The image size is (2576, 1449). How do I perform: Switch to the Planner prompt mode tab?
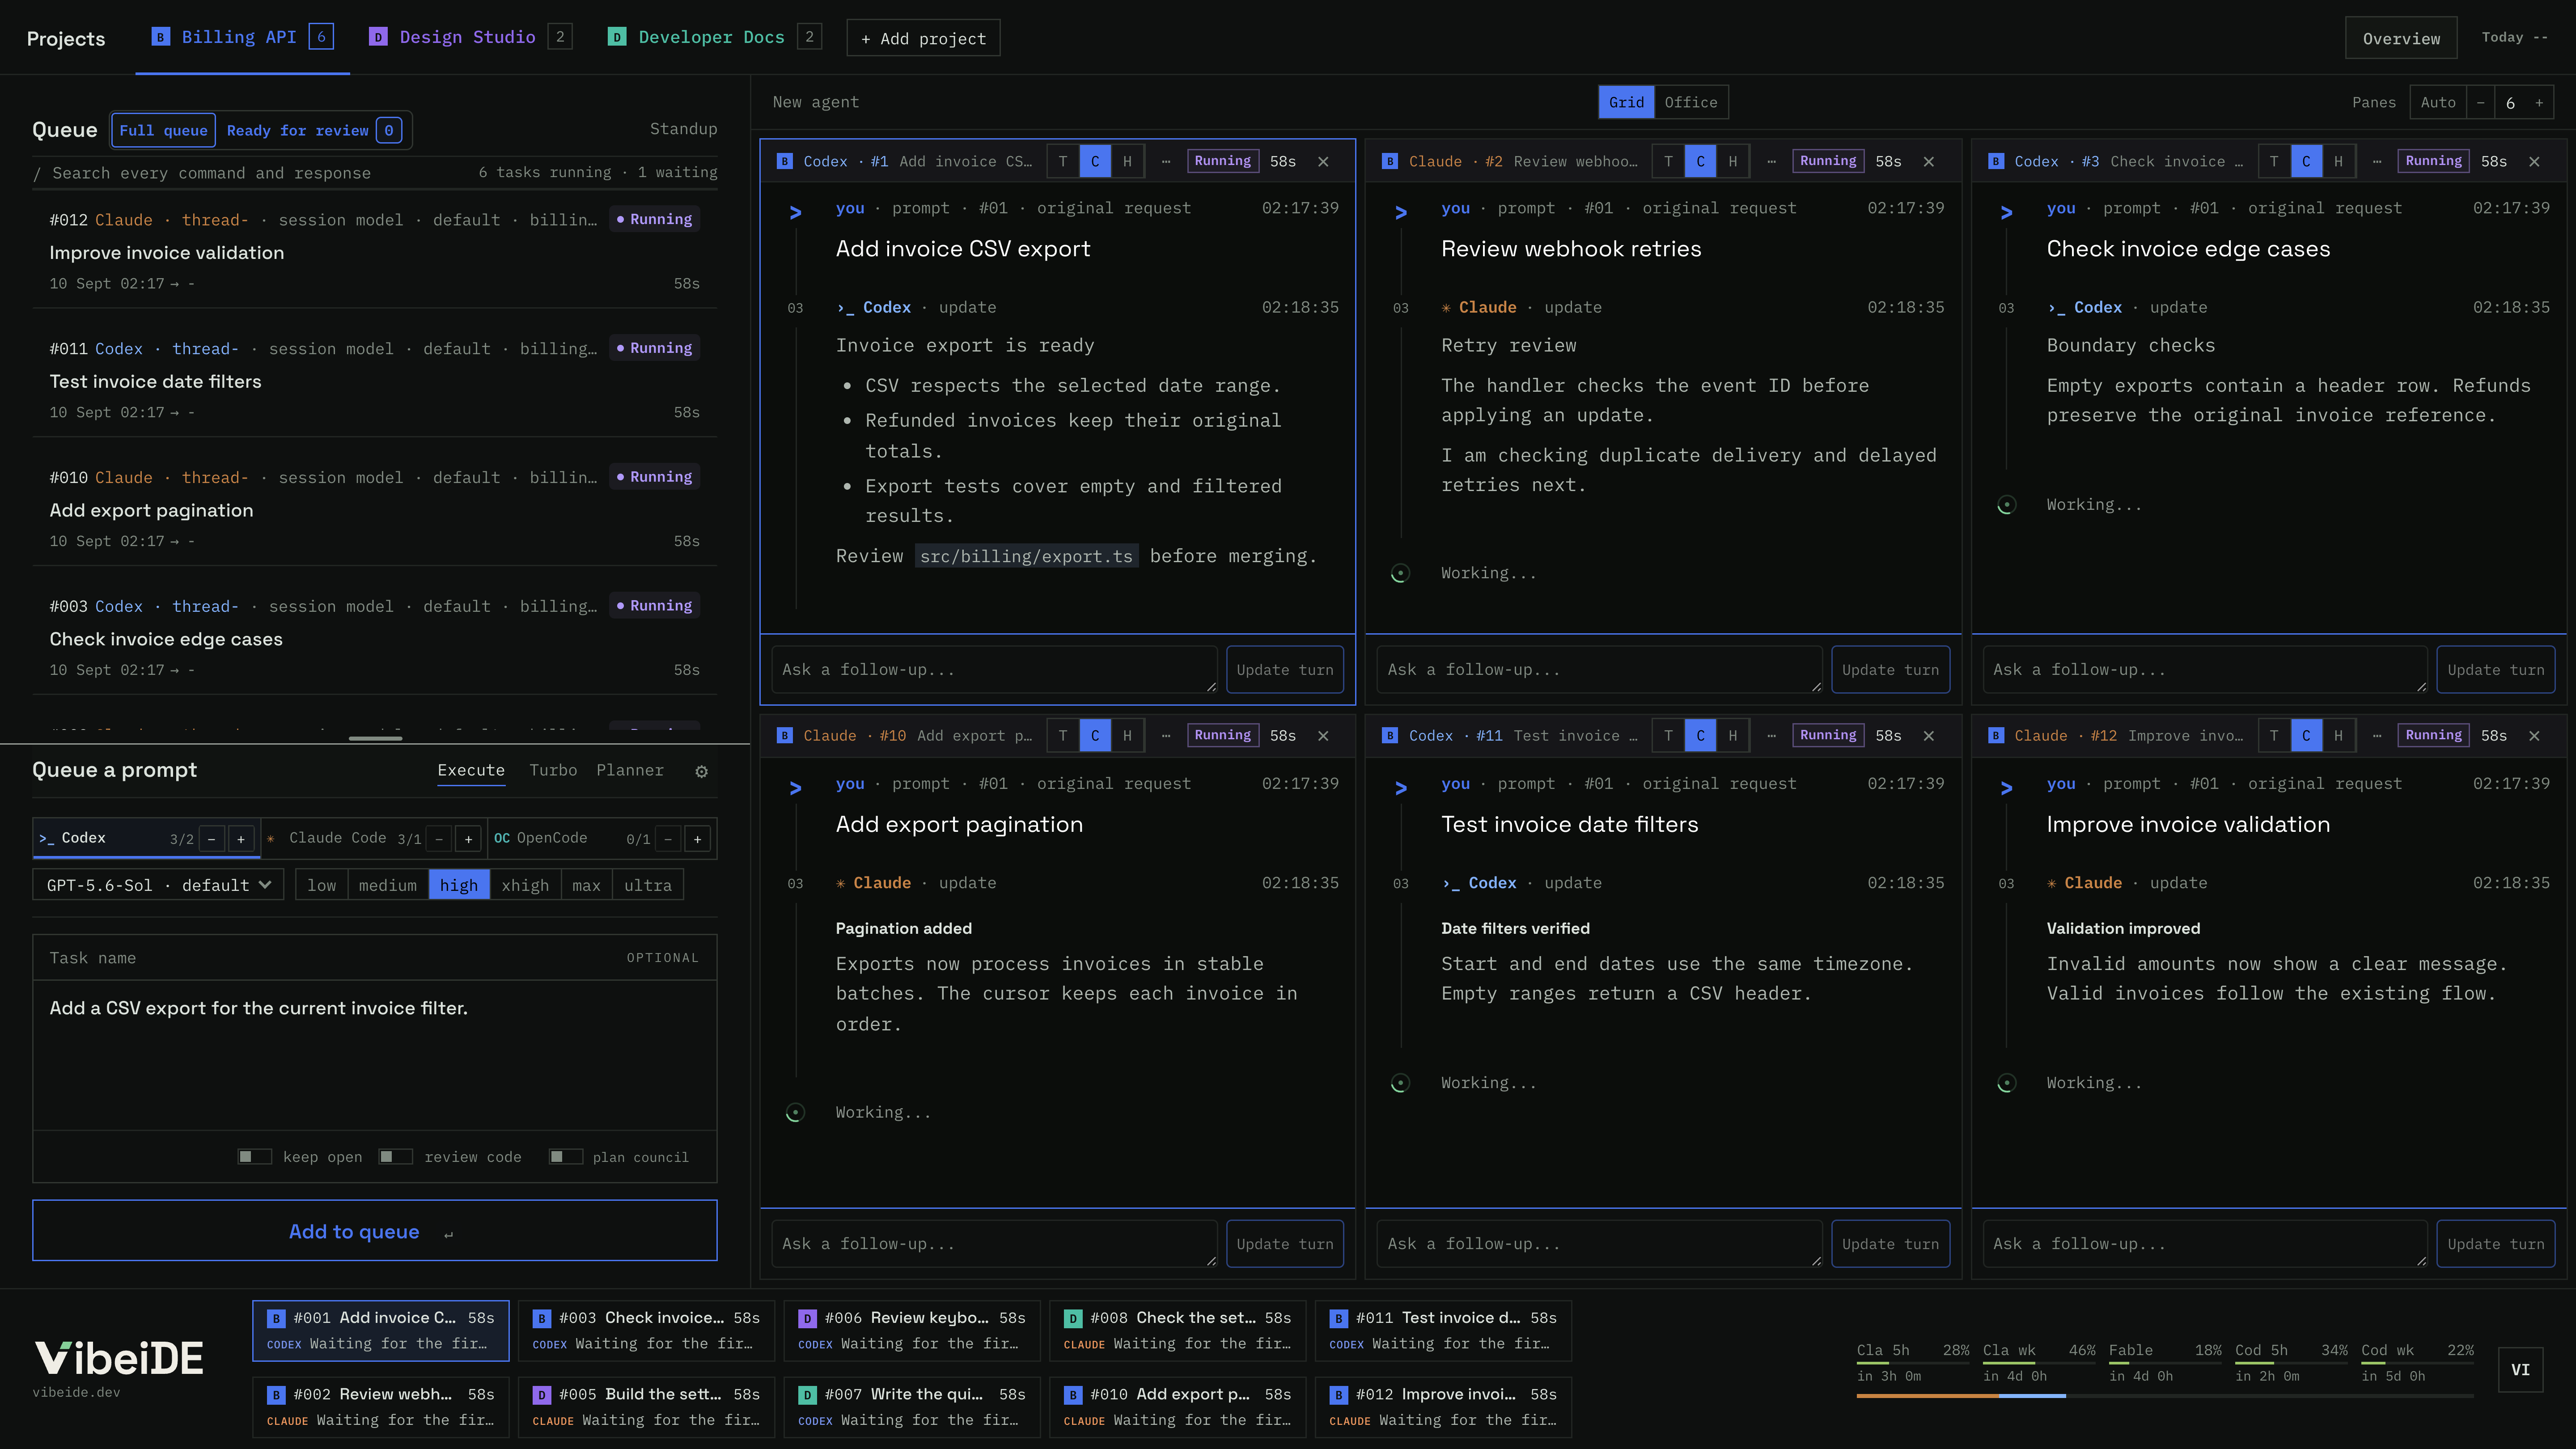(x=630, y=770)
